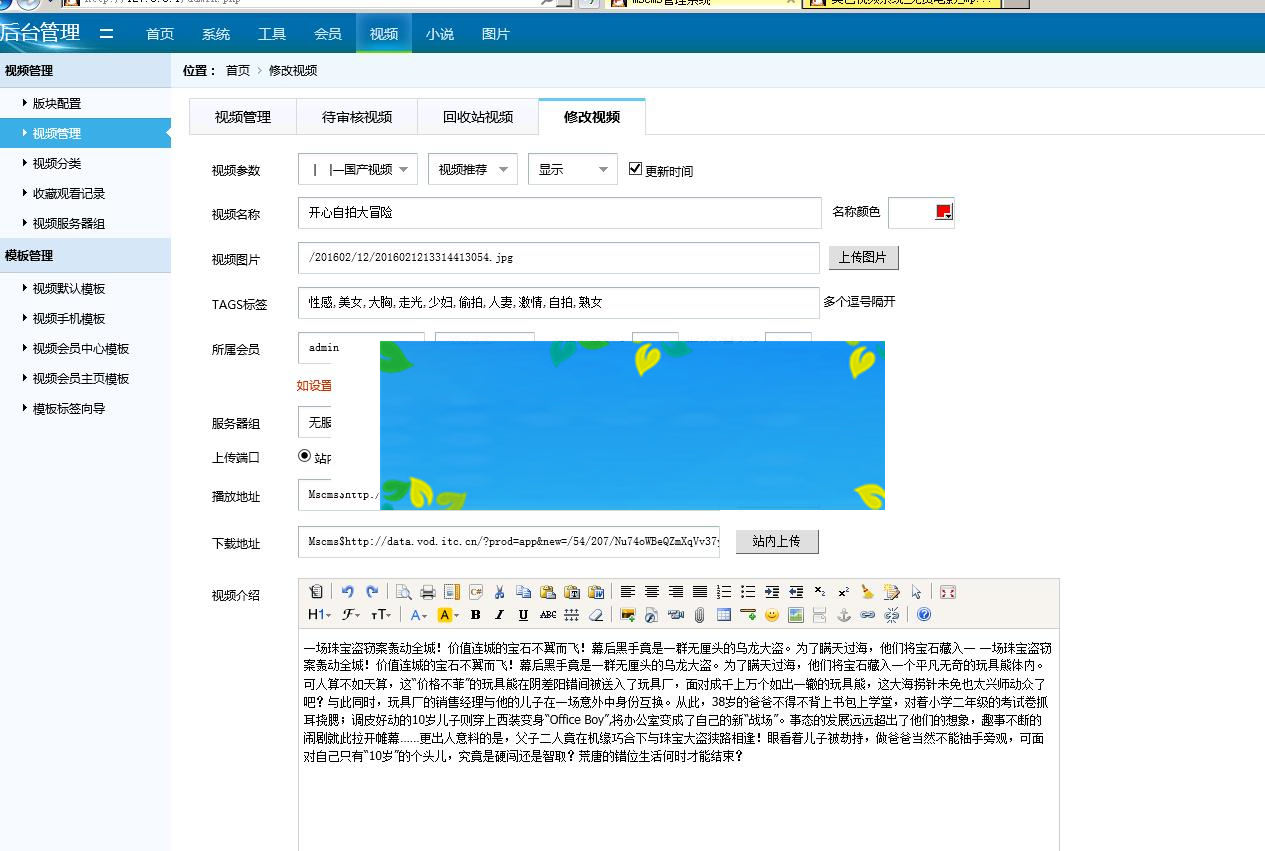
Task: Undo last edit in the video intro editor
Action: (x=348, y=591)
